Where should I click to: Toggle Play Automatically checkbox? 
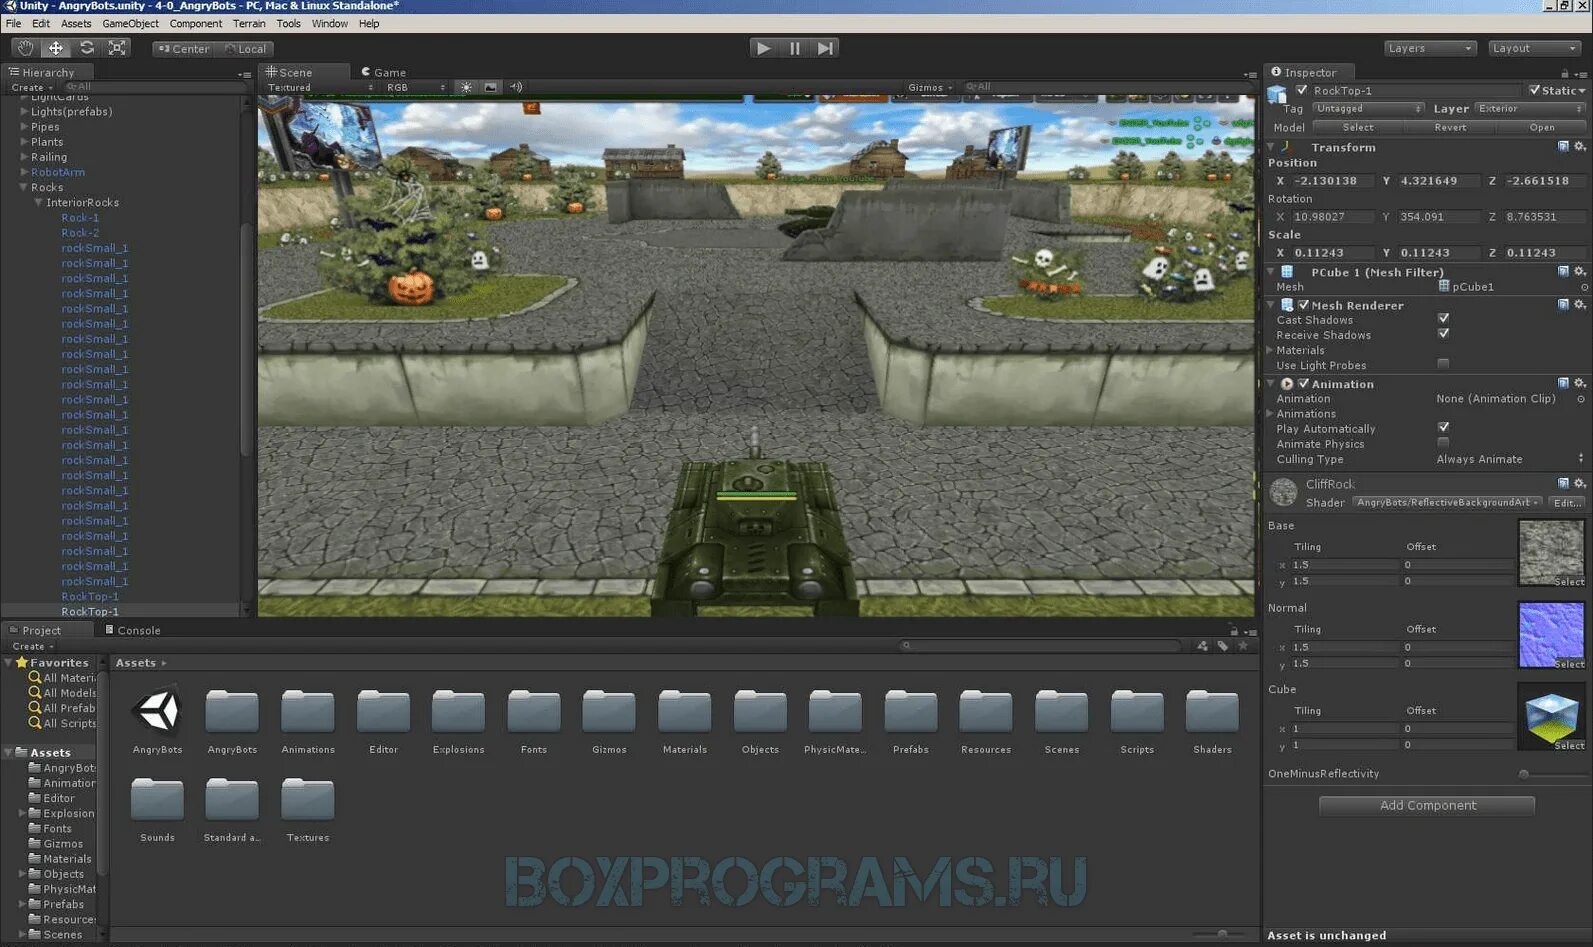(x=1443, y=427)
